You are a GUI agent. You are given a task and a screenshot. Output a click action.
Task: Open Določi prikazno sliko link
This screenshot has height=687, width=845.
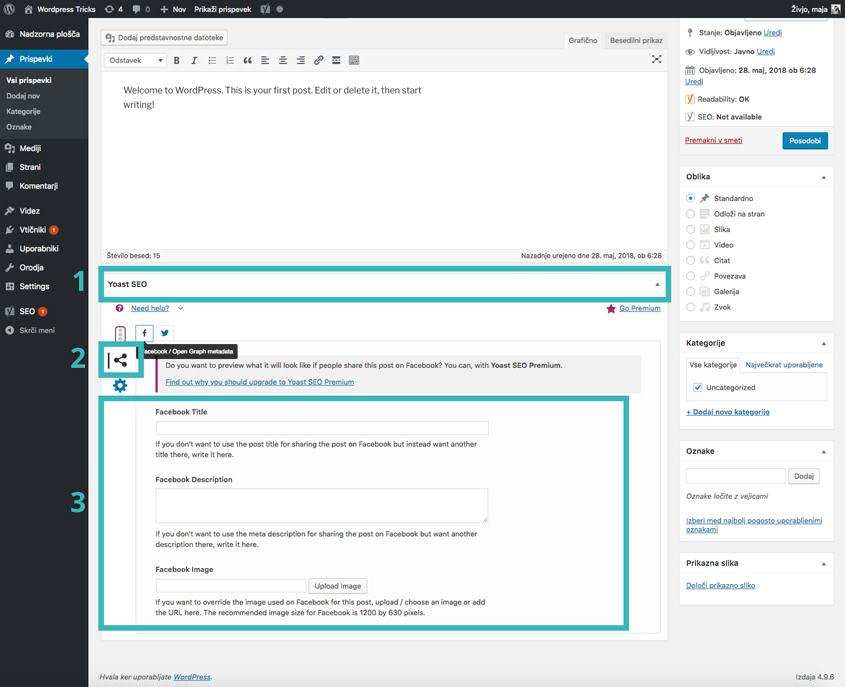coord(720,586)
